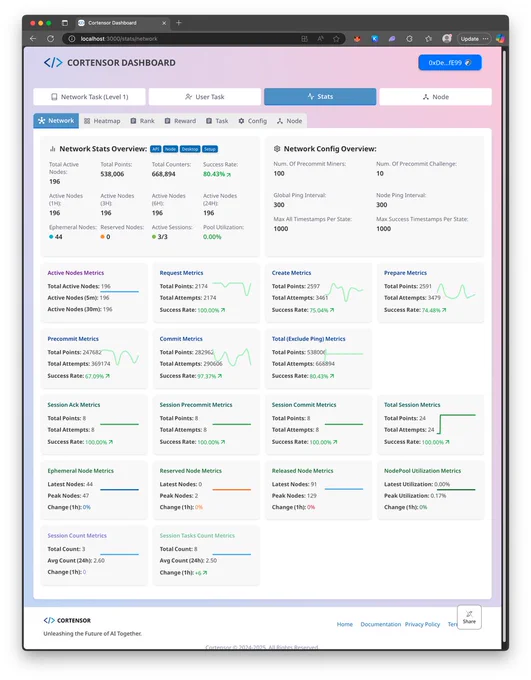
Task: Open the Rank sub-tab
Action: click(x=142, y=121)
